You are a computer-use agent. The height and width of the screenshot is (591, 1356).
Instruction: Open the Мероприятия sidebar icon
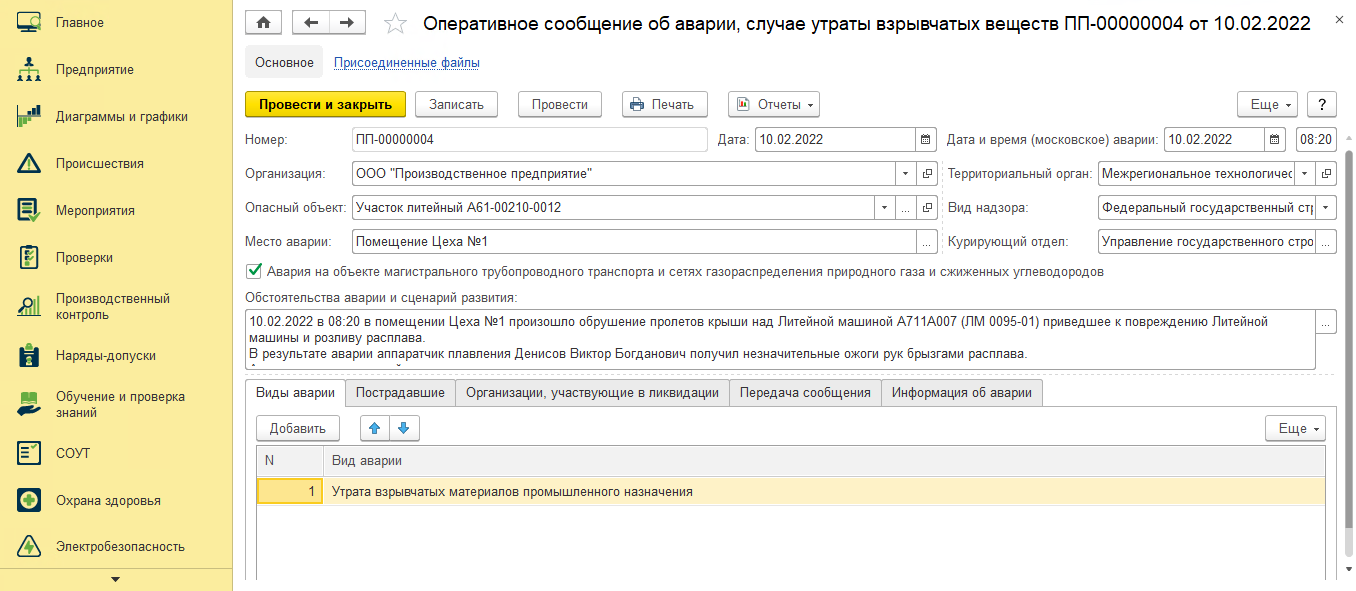click(x=28, y=210)
